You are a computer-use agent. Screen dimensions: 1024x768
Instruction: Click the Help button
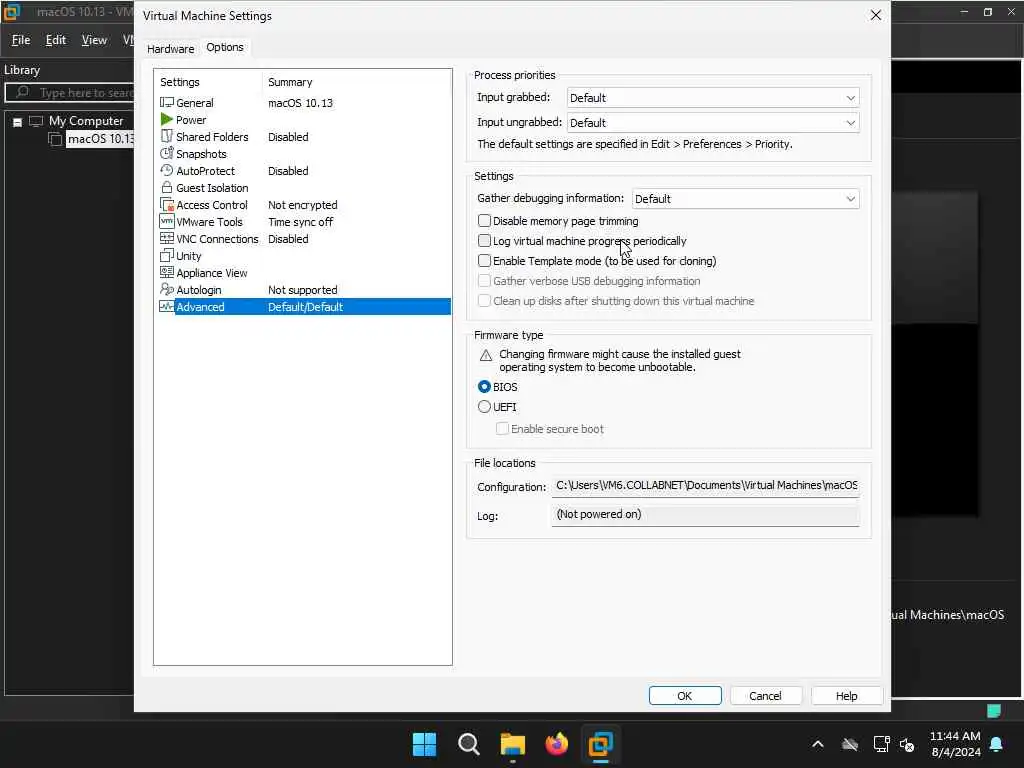point(846,696)
